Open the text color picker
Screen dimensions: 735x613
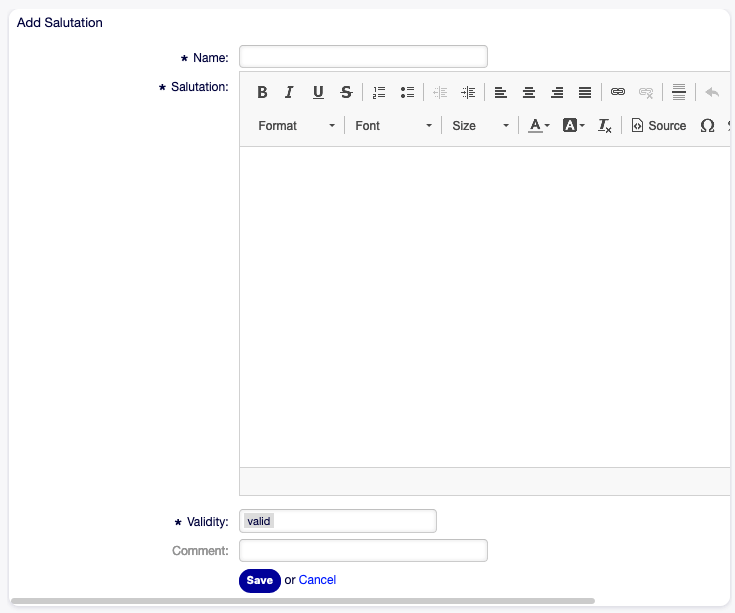coord(539,126)
